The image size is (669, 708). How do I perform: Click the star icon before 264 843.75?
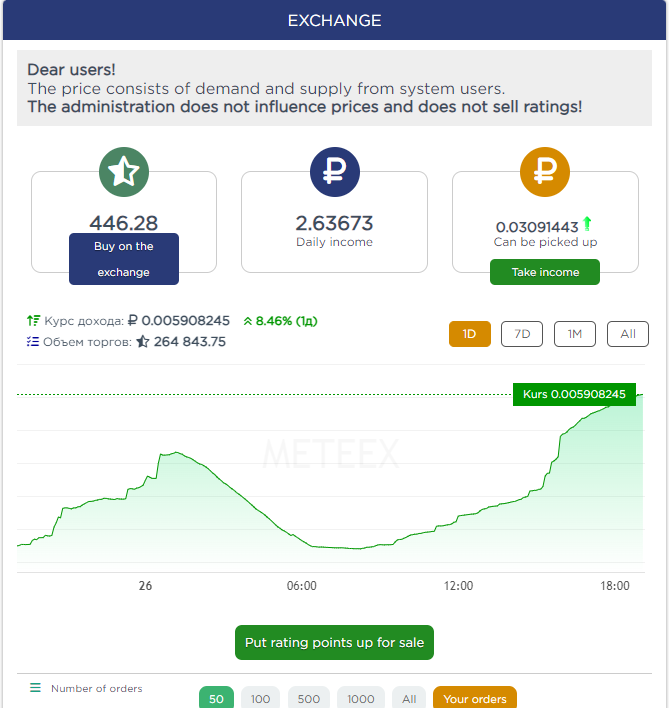[143, 342]
